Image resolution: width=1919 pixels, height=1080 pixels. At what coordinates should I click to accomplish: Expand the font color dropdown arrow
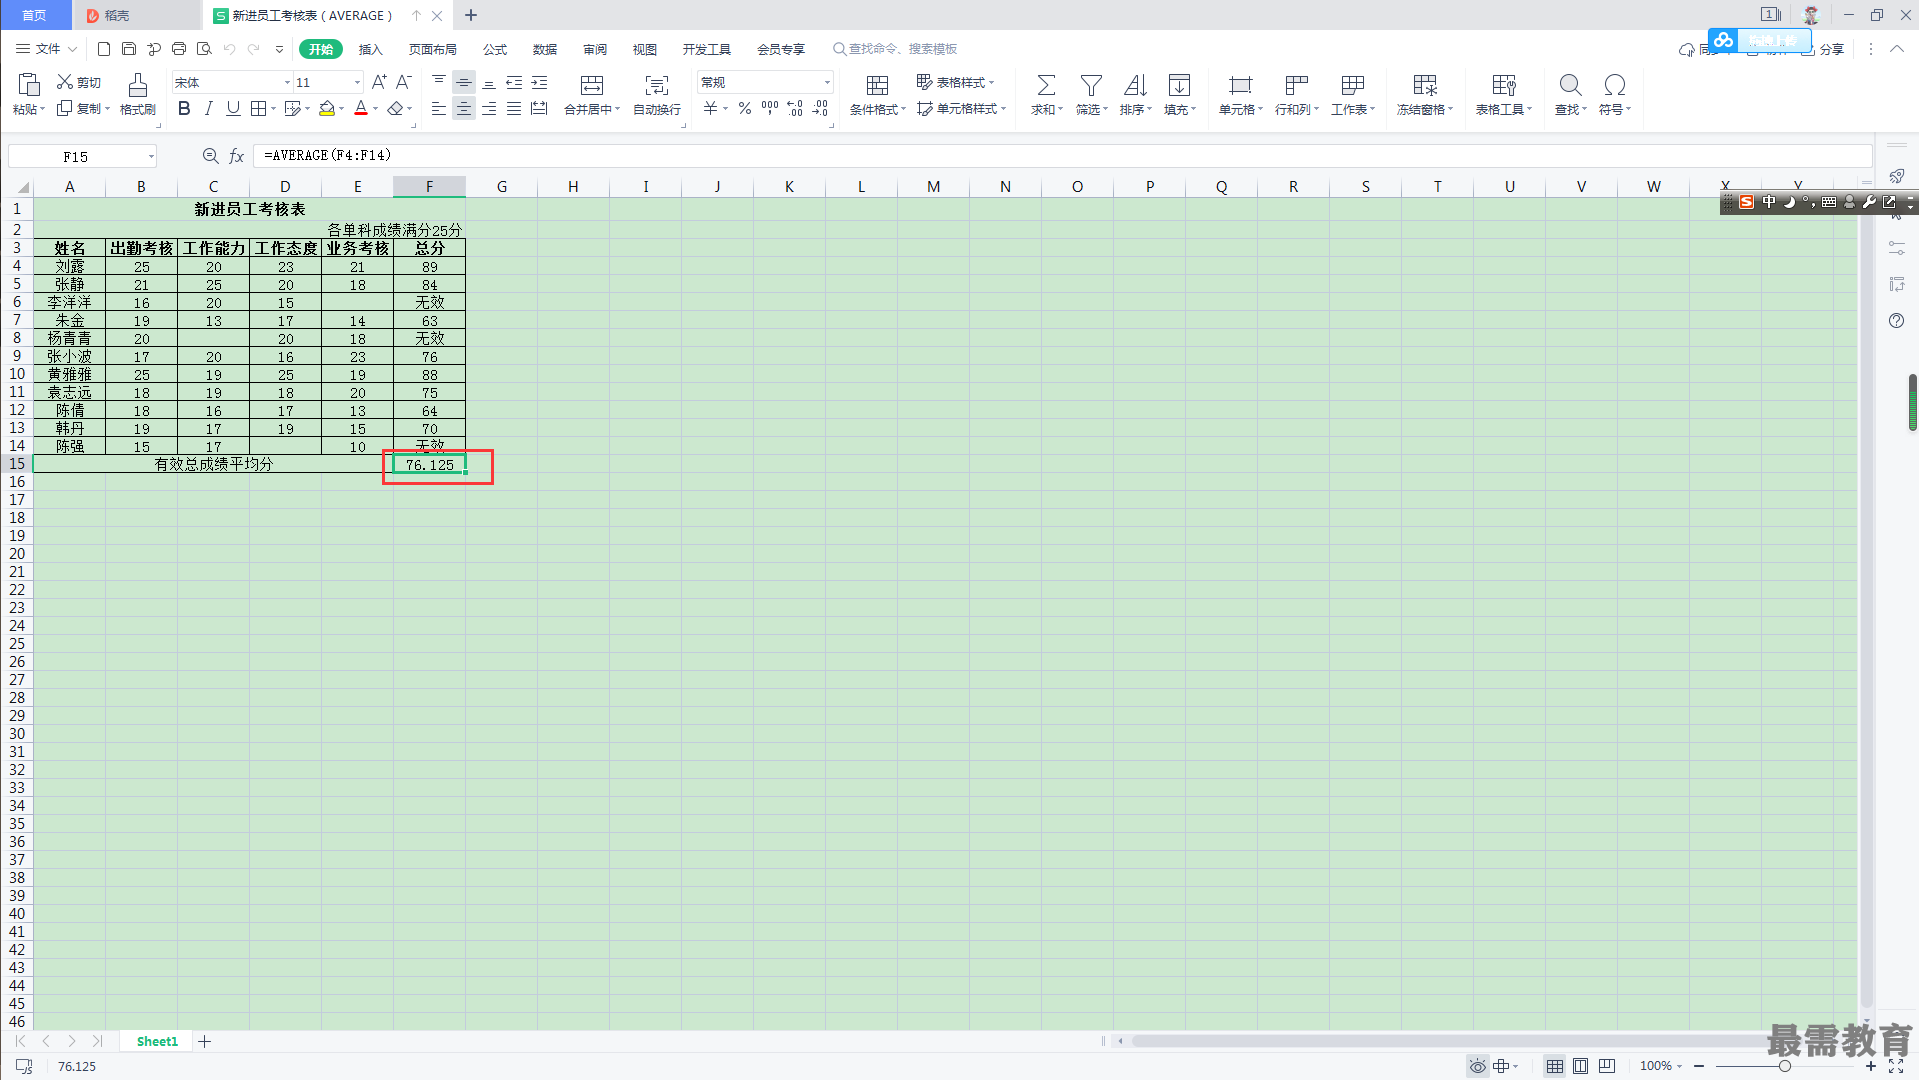pos(376,108)
